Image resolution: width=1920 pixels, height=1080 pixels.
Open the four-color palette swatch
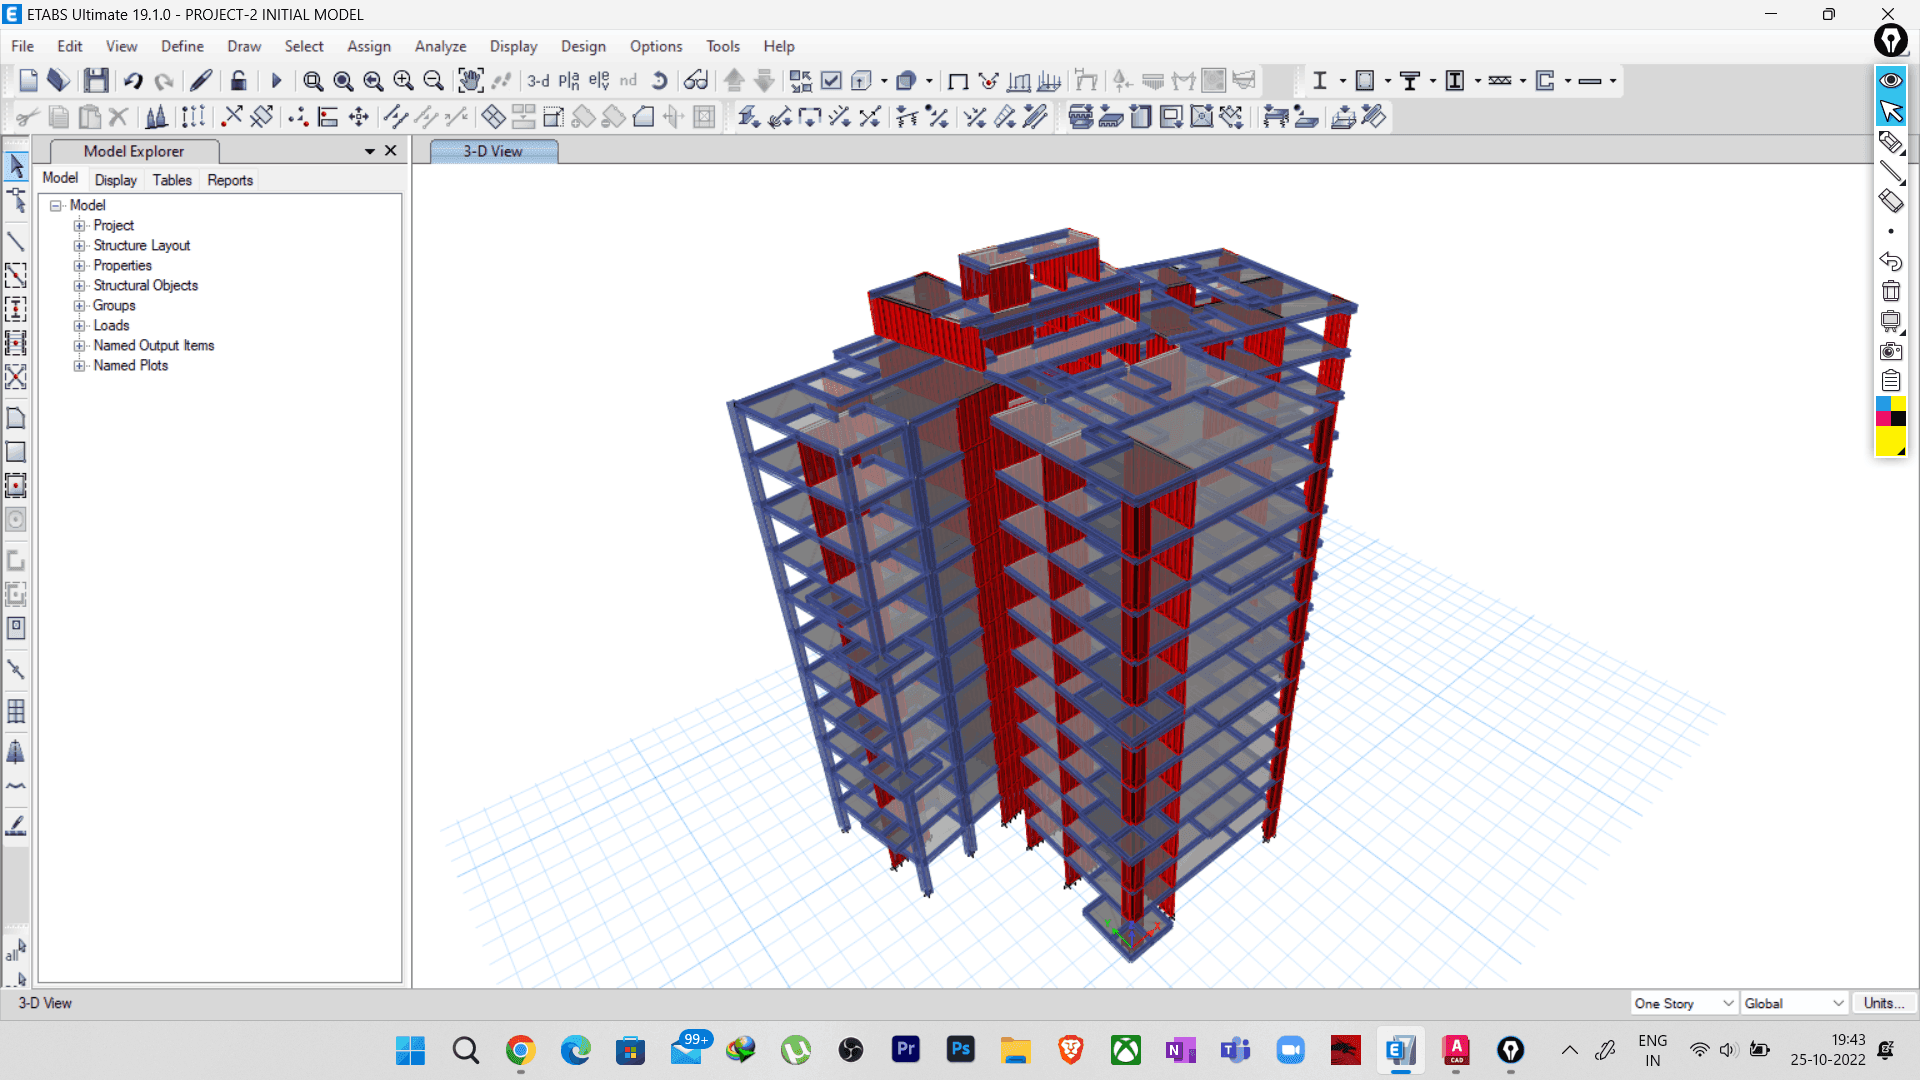(x=1890, y=411)
